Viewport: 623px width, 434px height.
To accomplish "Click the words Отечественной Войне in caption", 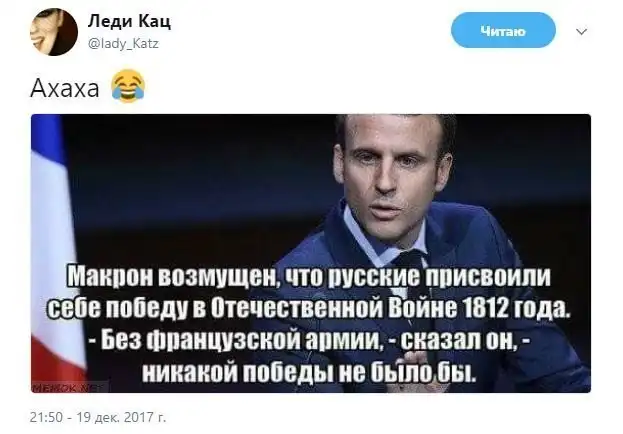I will (x=331, y=308).
